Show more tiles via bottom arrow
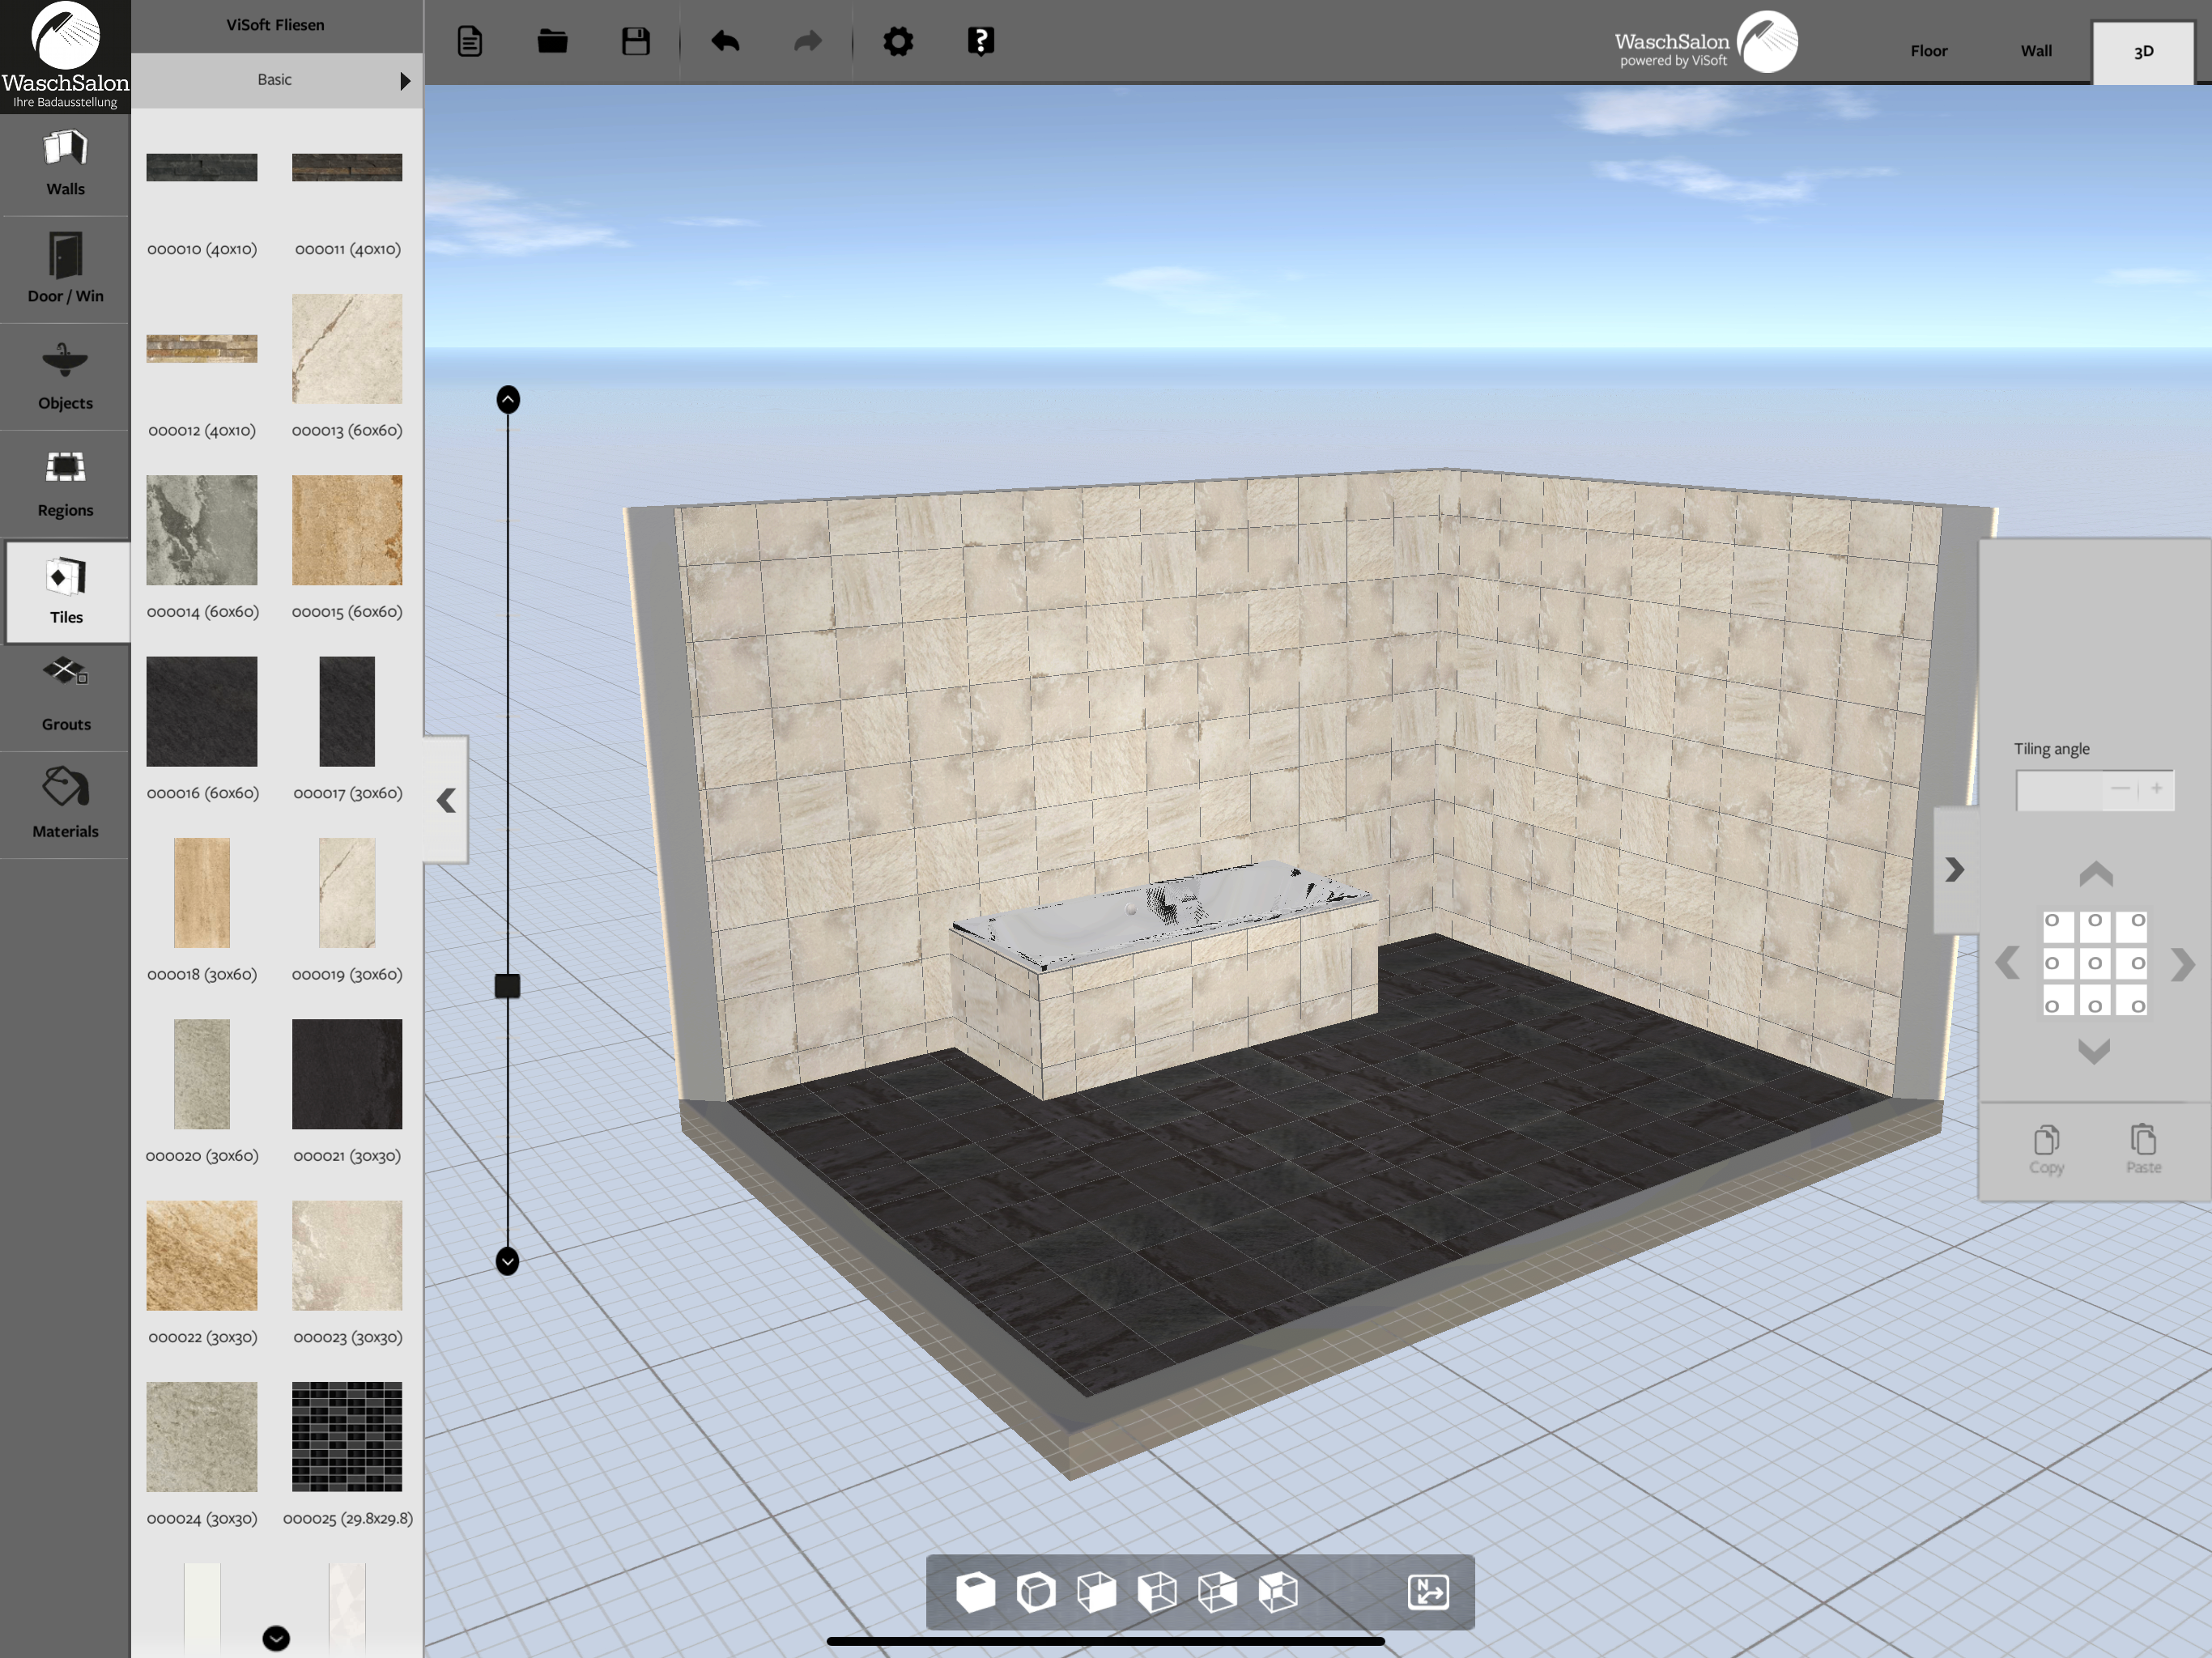Viewport: 2212px width, 1658px height. [x=276, y=1638]
